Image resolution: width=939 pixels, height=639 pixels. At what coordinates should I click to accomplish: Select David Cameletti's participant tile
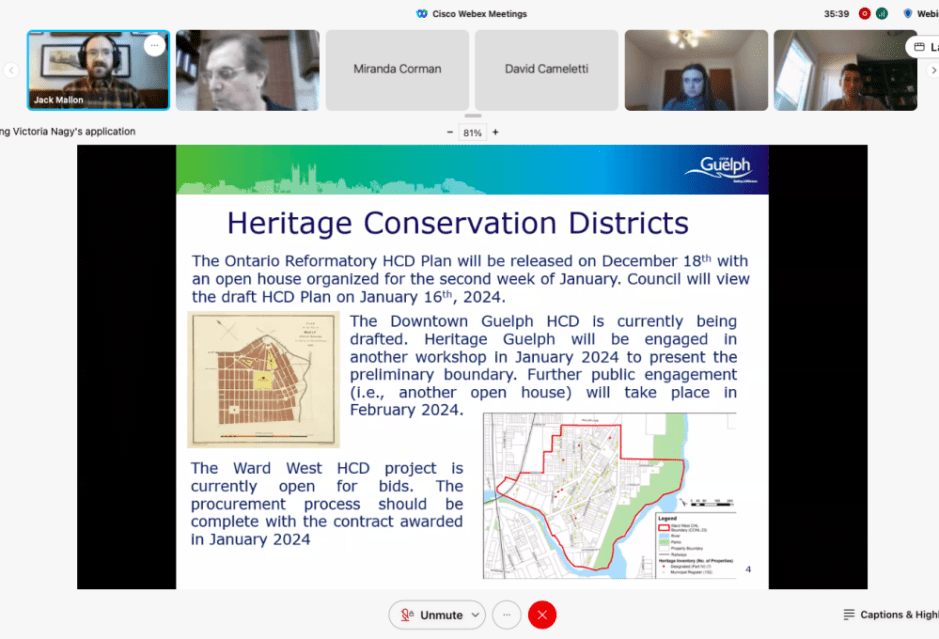pyautogui.click(x=546, y=70)
